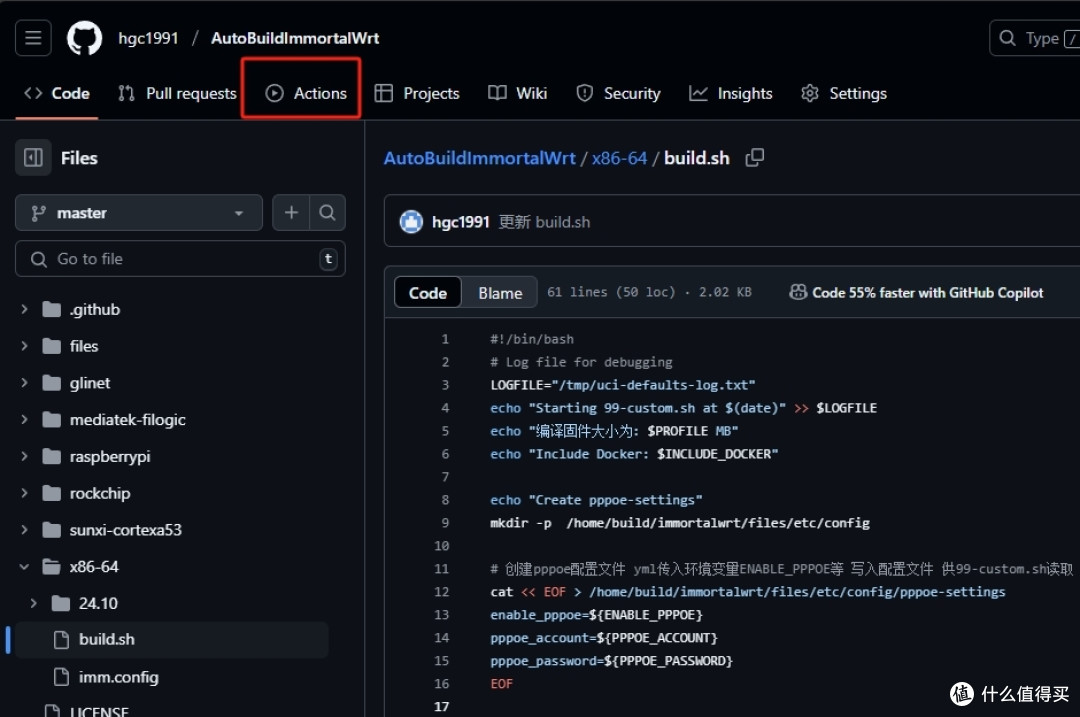This screenshot has width=1080, height=717.
Task: Switch to the Blame view
Action: (x=500, y=293)
